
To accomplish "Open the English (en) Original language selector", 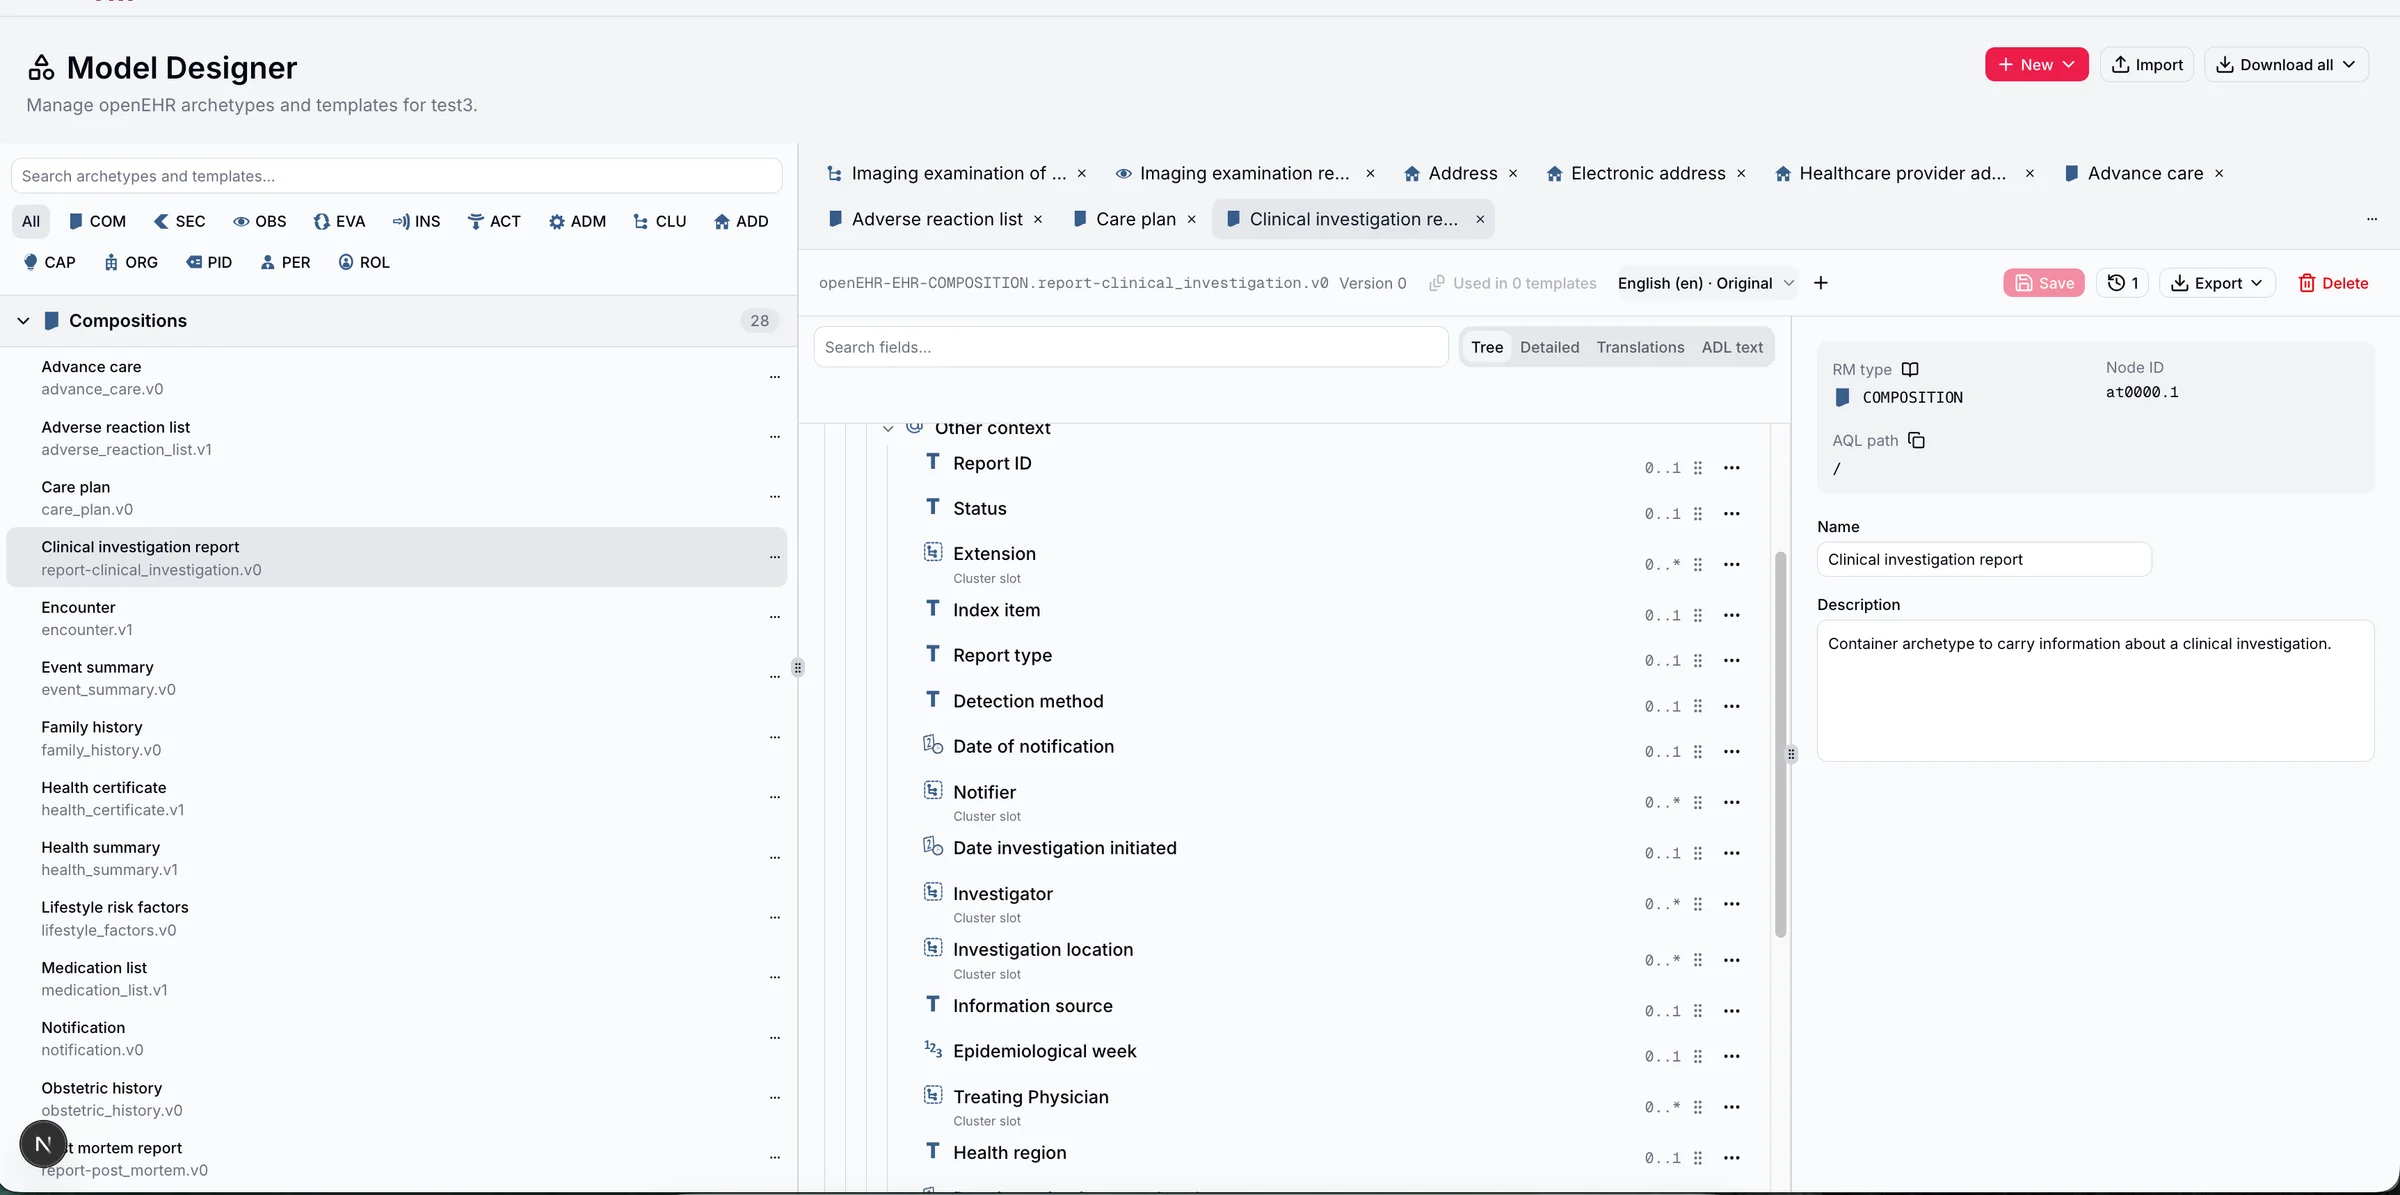I will click(x=1705, y=283).
